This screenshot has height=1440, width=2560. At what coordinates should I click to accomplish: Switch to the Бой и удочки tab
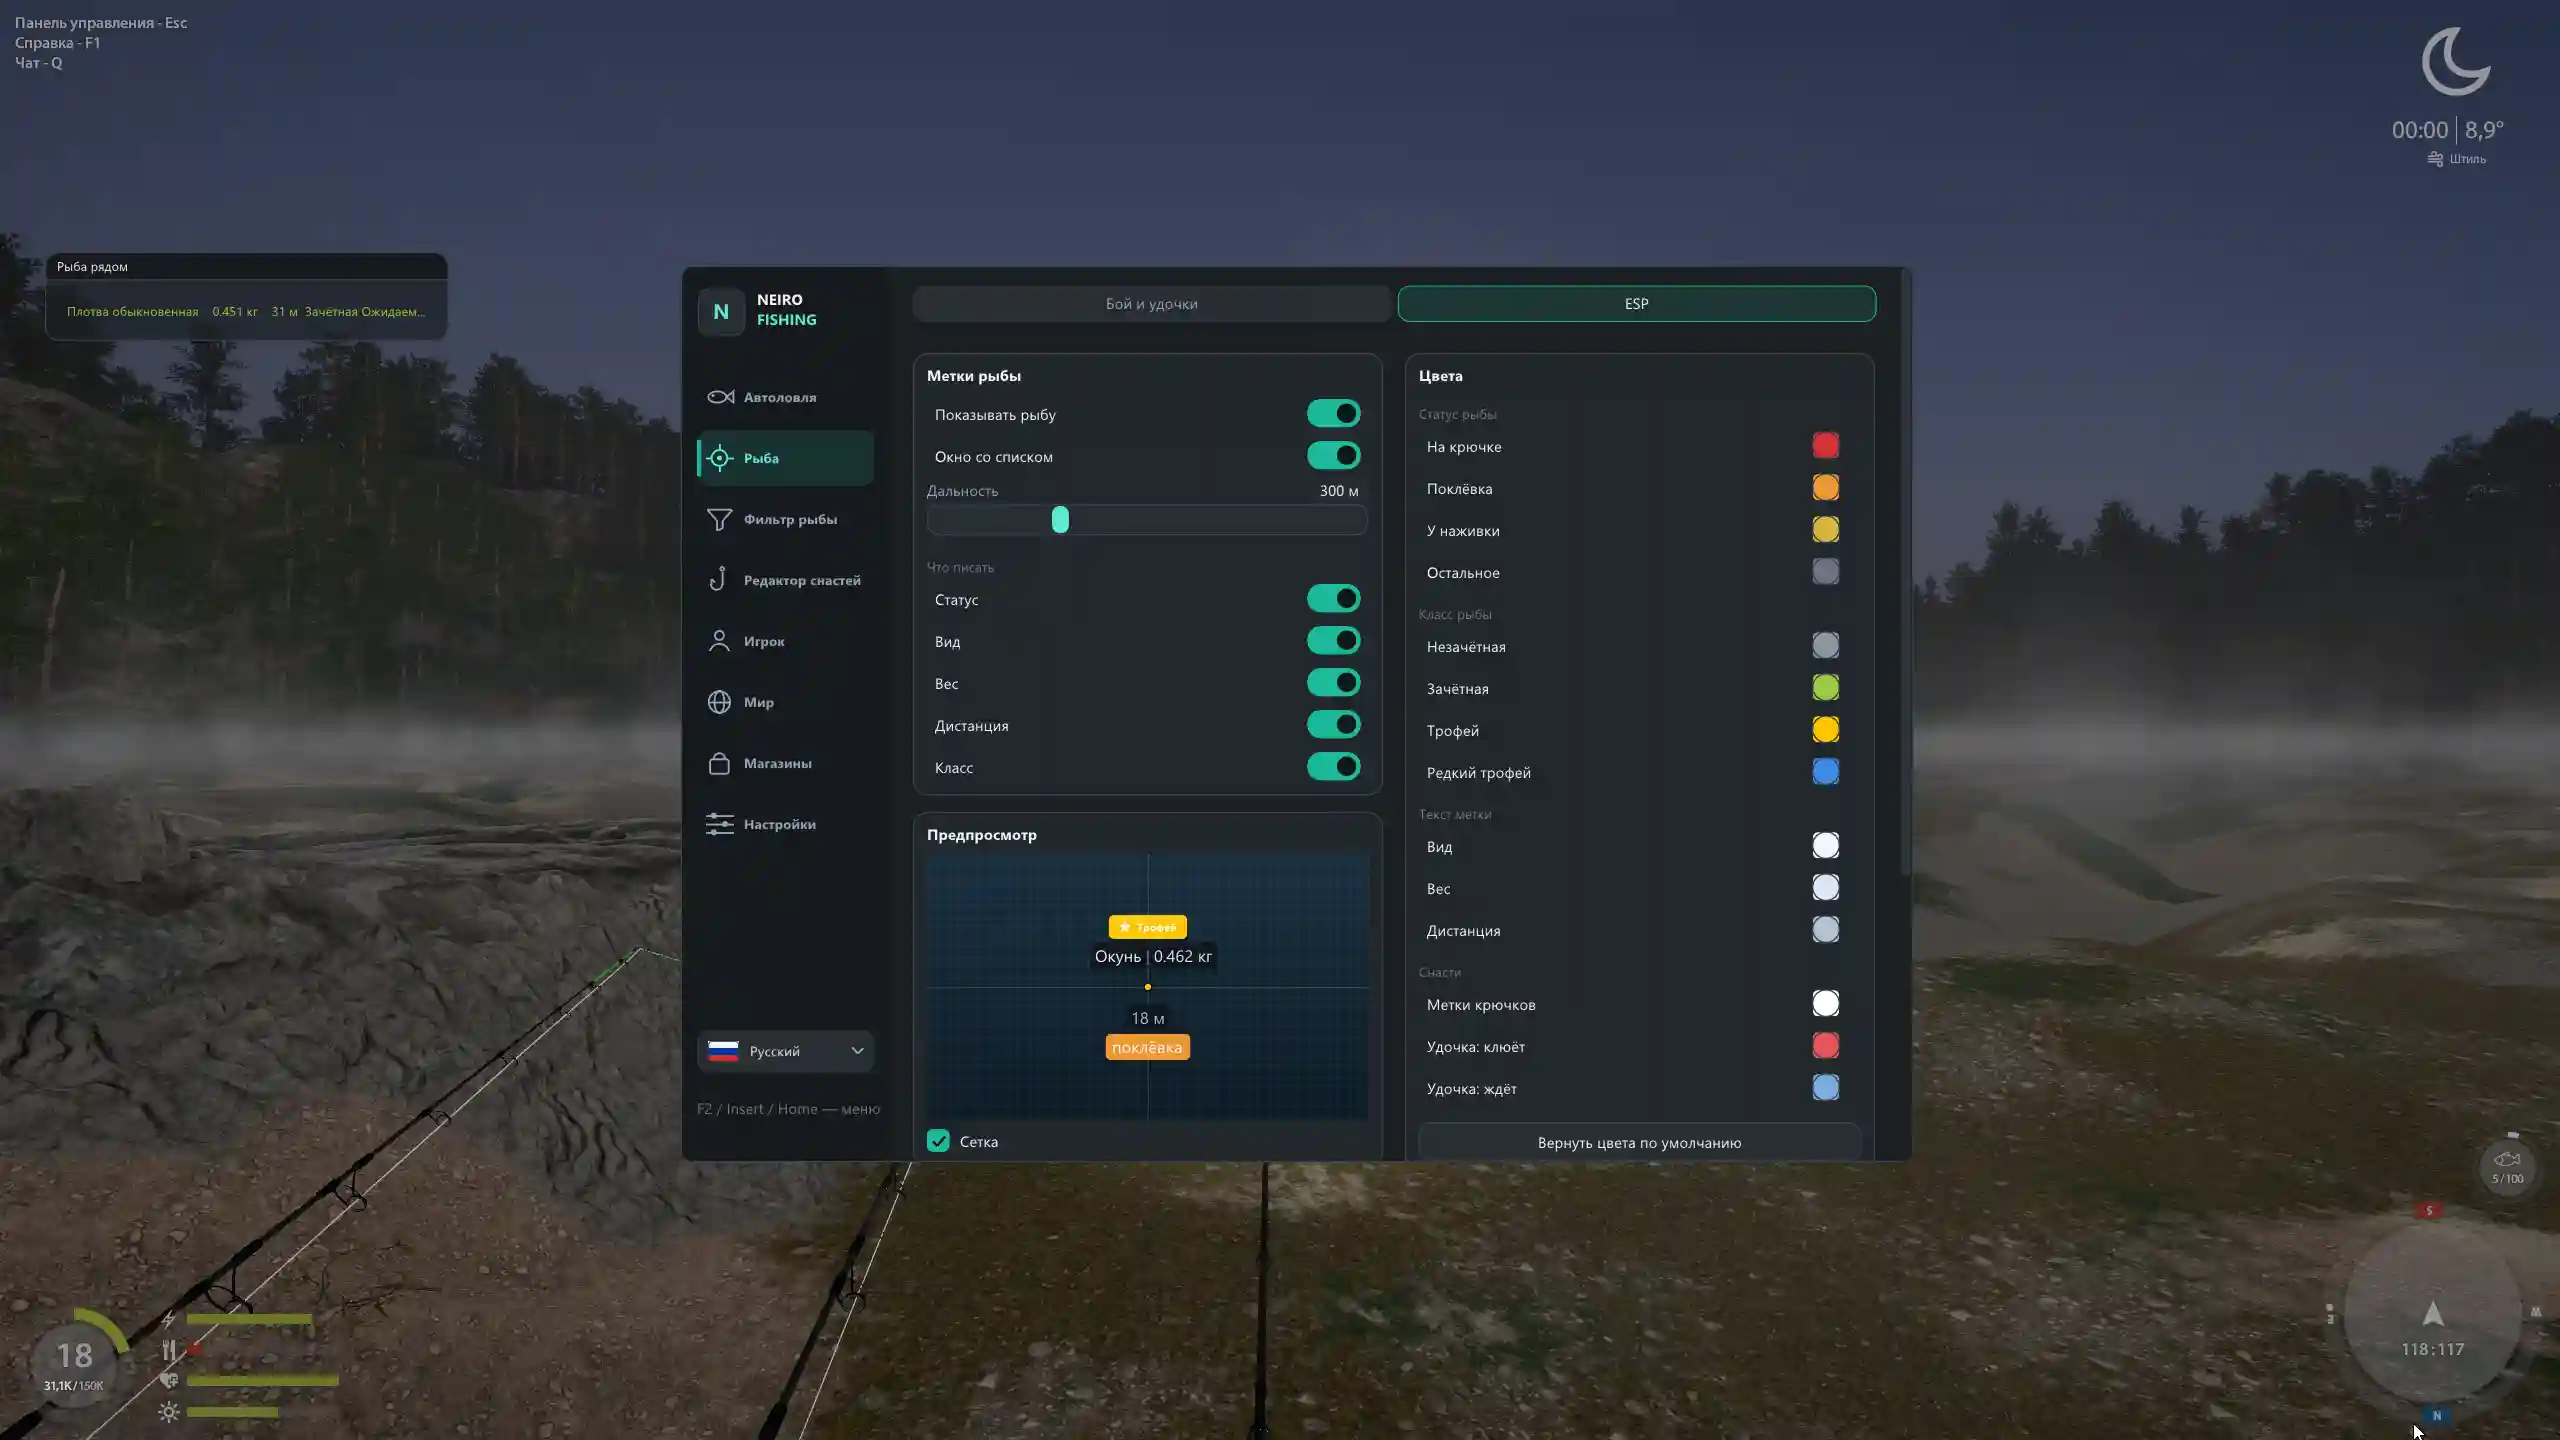(1151, 304)
